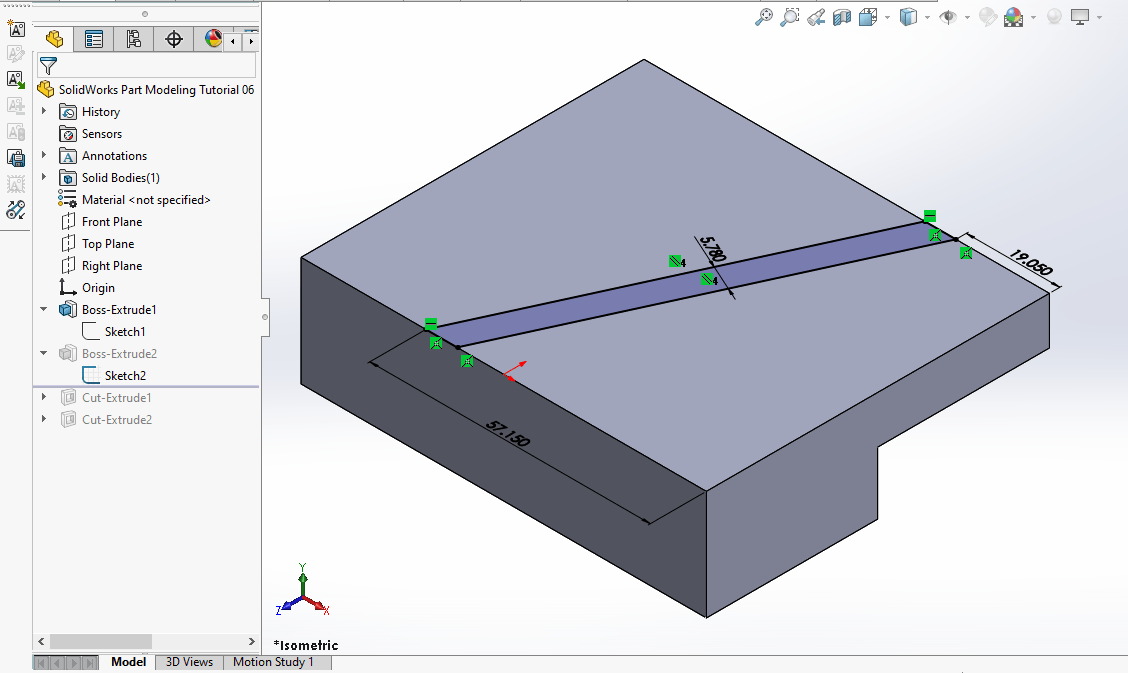Click the View Setting monitor icon
Image resolution: width=1128 pixels, height=673 pixels.
(x=1080, y=17)
